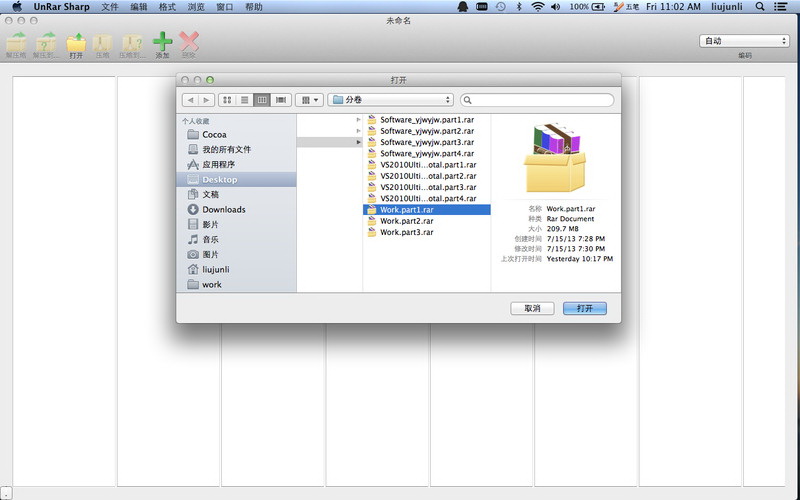Select the column view button
This screenshot has height=500, width=800.
pos(262,100)
